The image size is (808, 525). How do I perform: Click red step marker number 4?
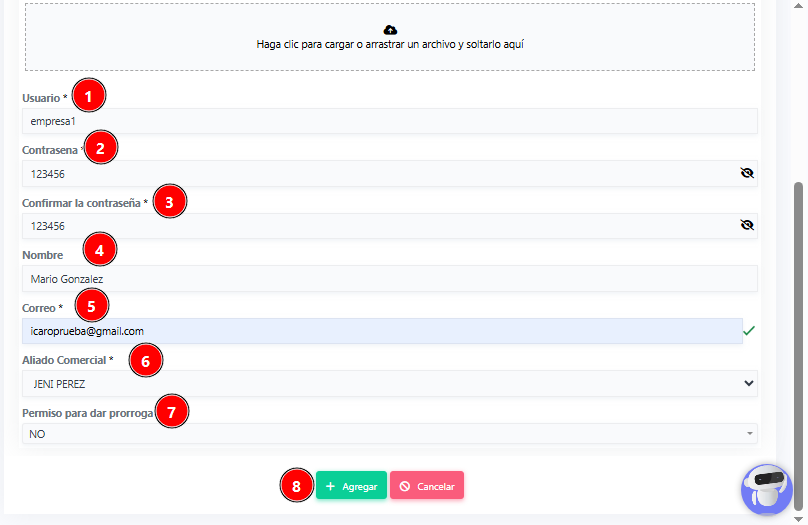[99, 248]
